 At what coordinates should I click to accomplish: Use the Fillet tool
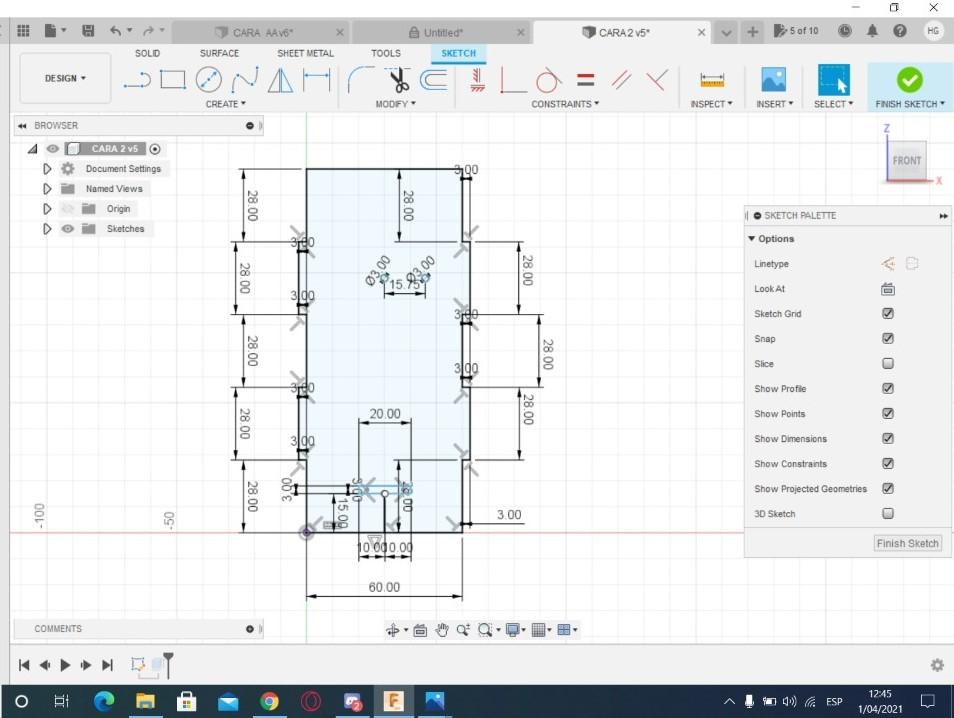(x=360, y=80)
